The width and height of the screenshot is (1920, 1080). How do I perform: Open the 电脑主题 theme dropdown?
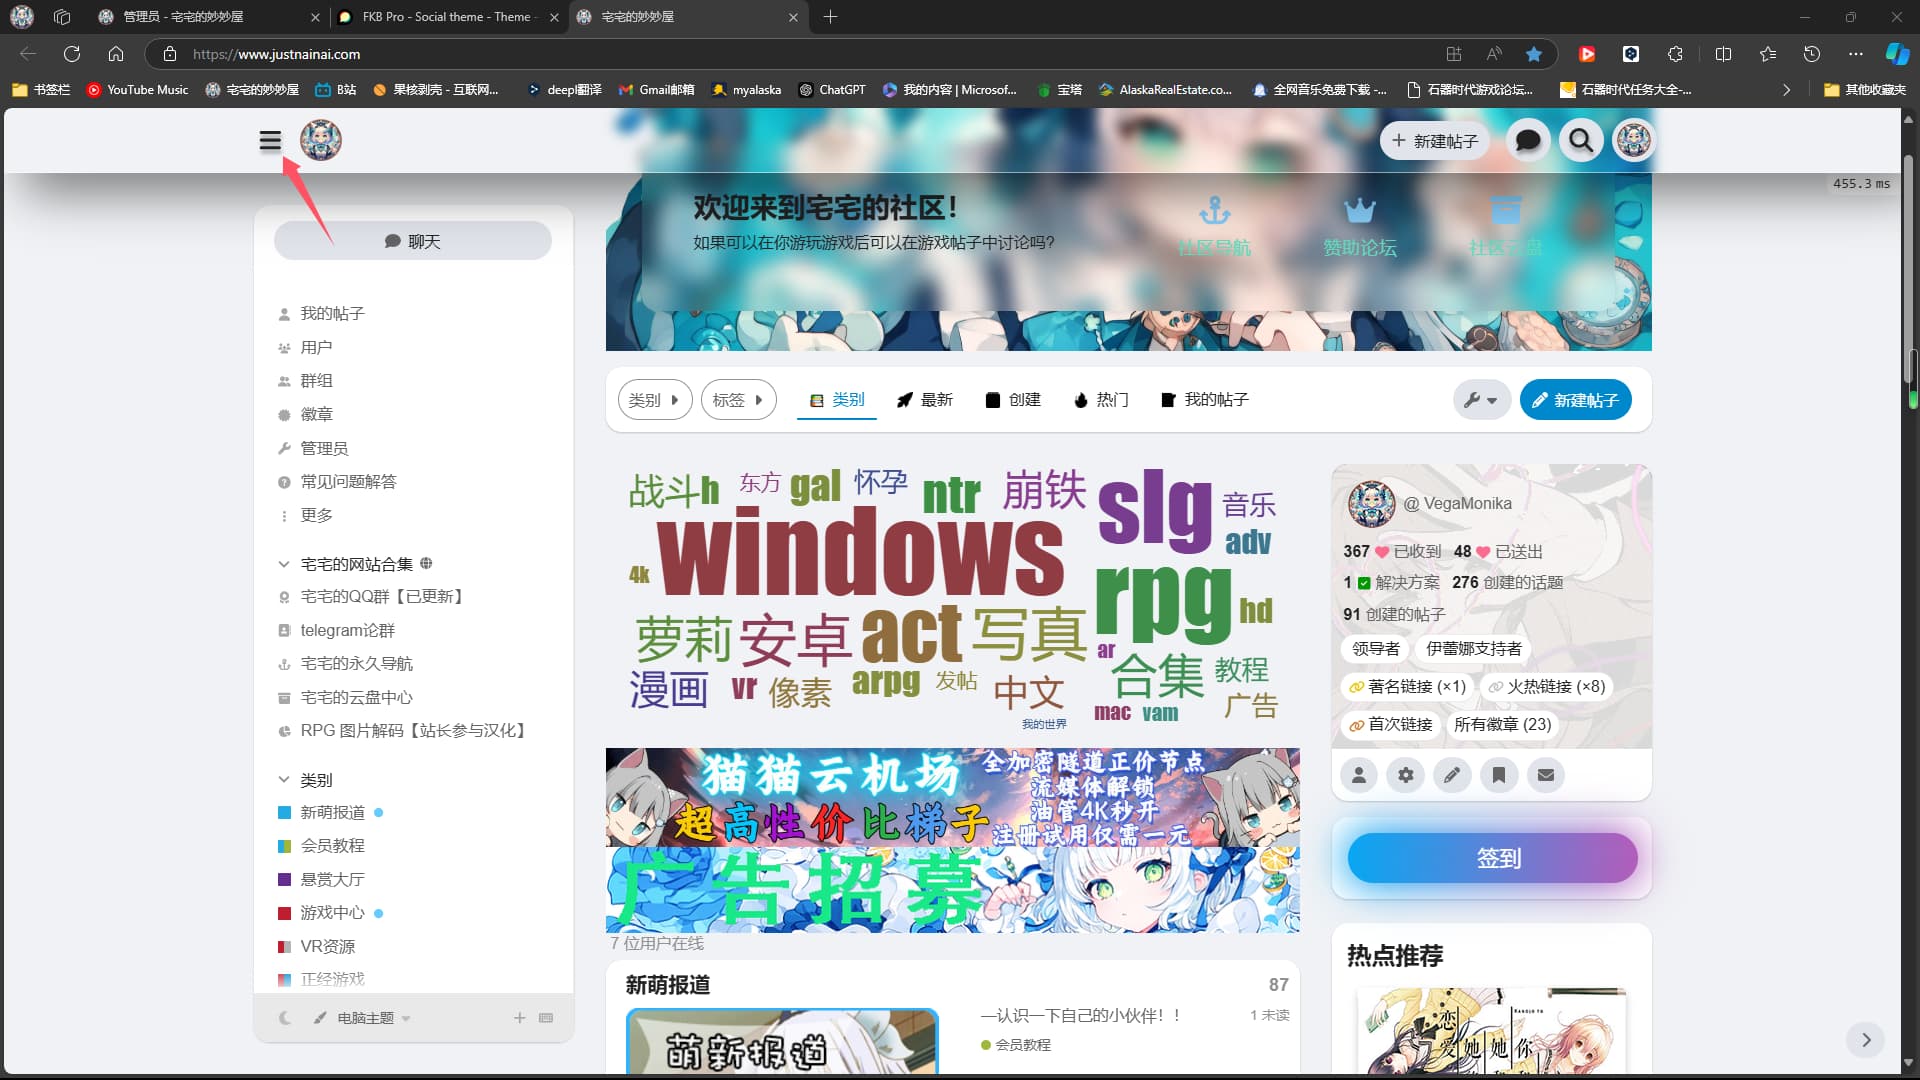click(x=365, y=1018)
